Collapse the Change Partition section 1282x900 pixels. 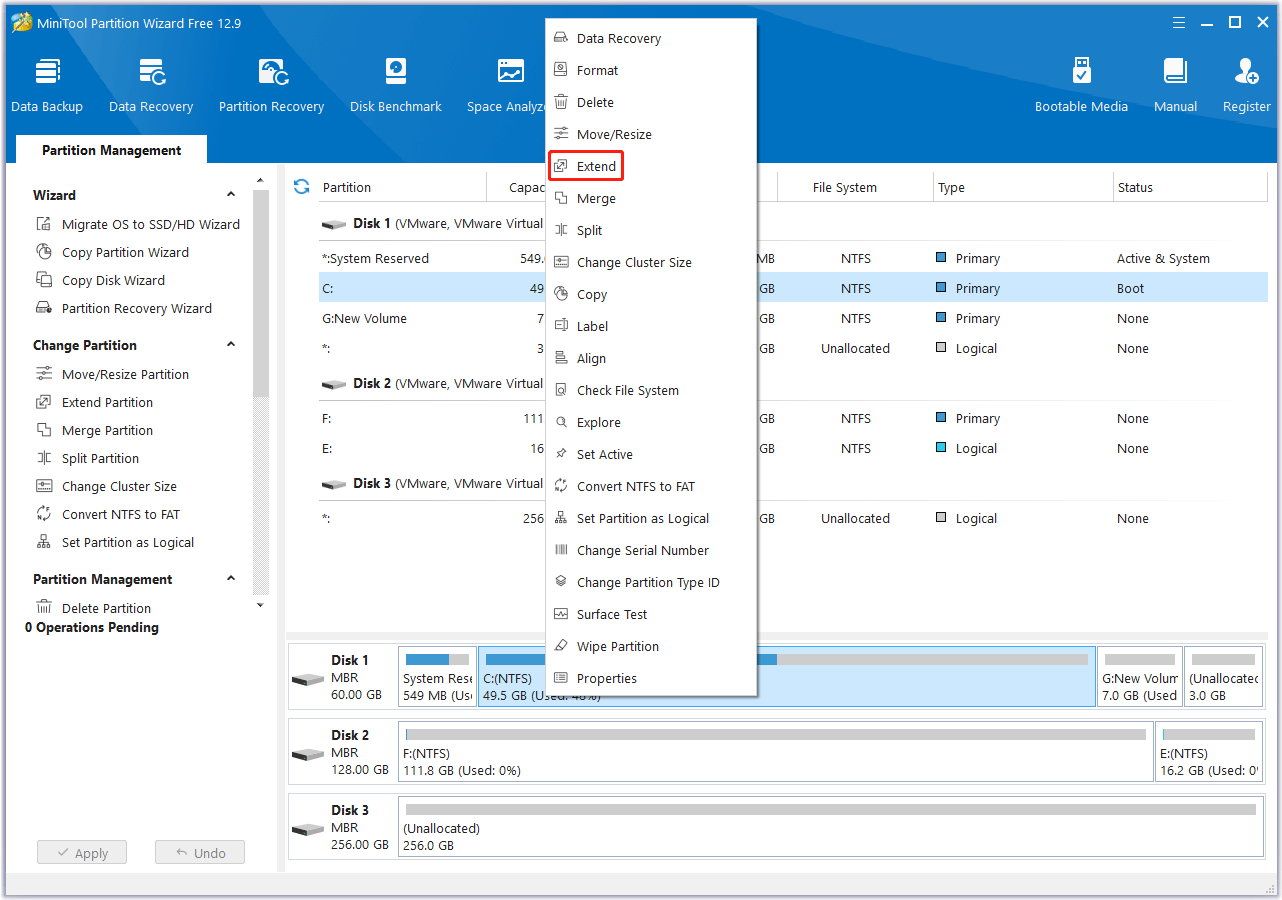click(231, 345)
